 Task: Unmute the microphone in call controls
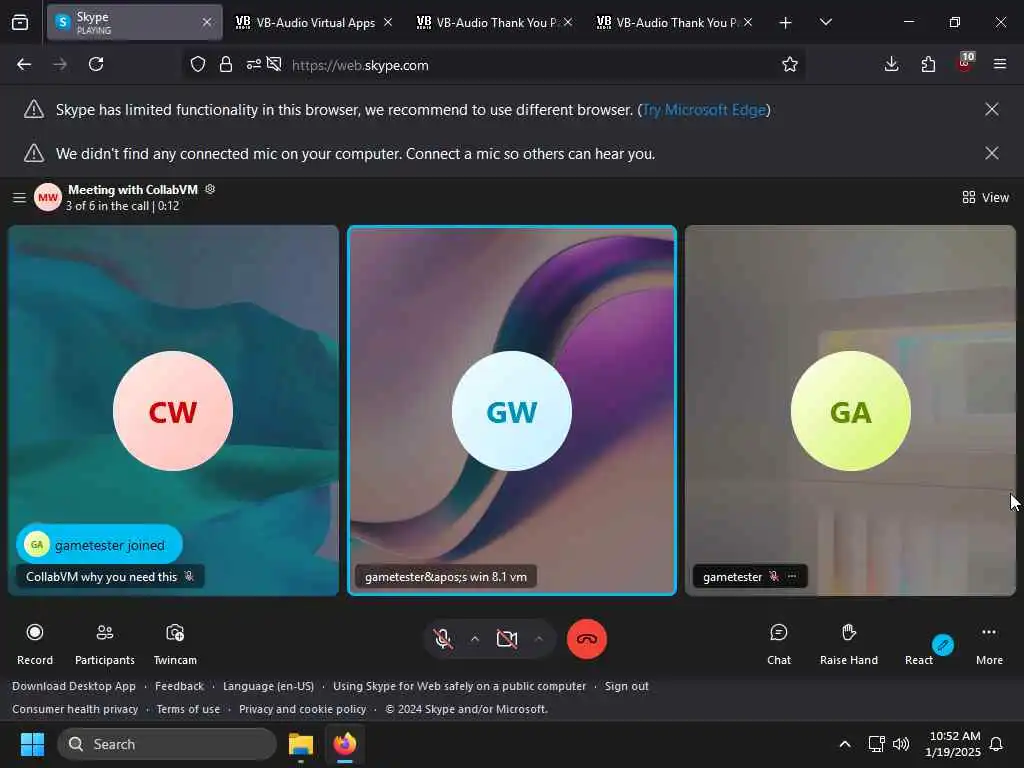[443, 639]
